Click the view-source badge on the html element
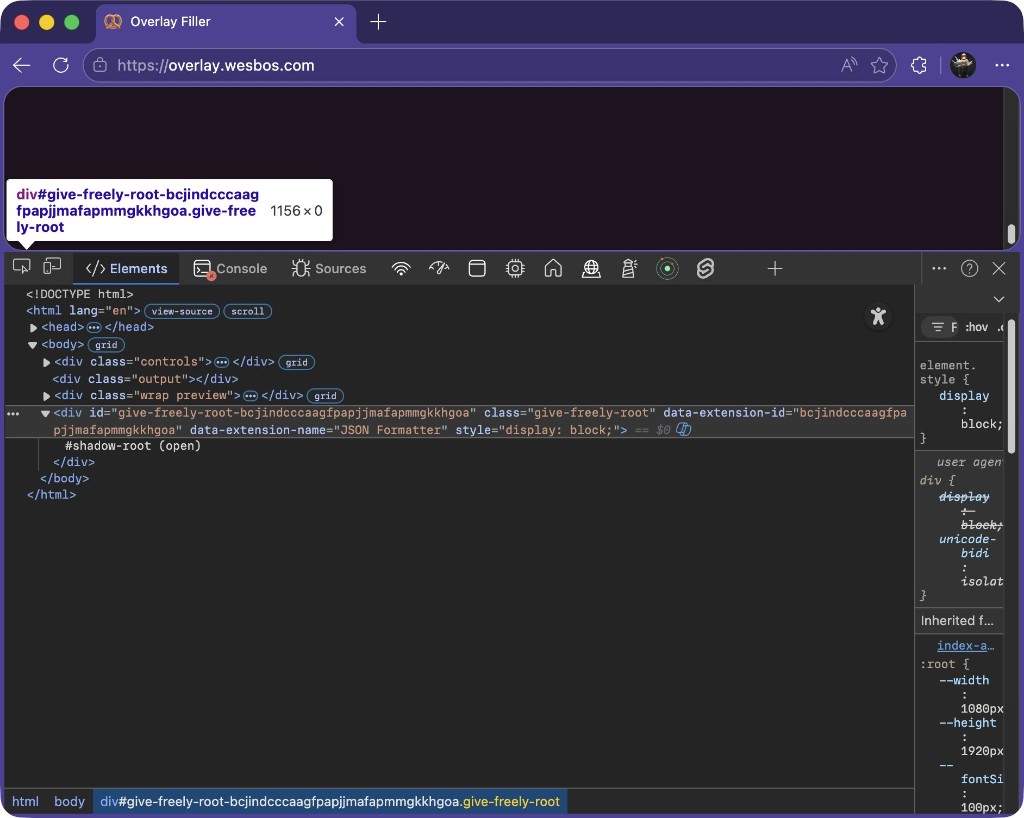The width and height of the screenshot is (1024, 818). coord(181,311)
